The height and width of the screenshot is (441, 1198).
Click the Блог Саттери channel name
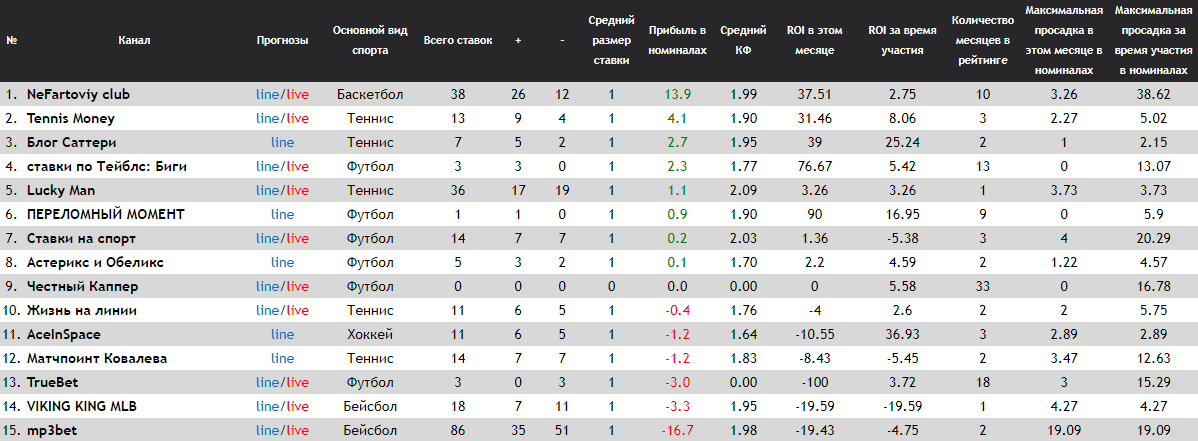coord(71,143)
